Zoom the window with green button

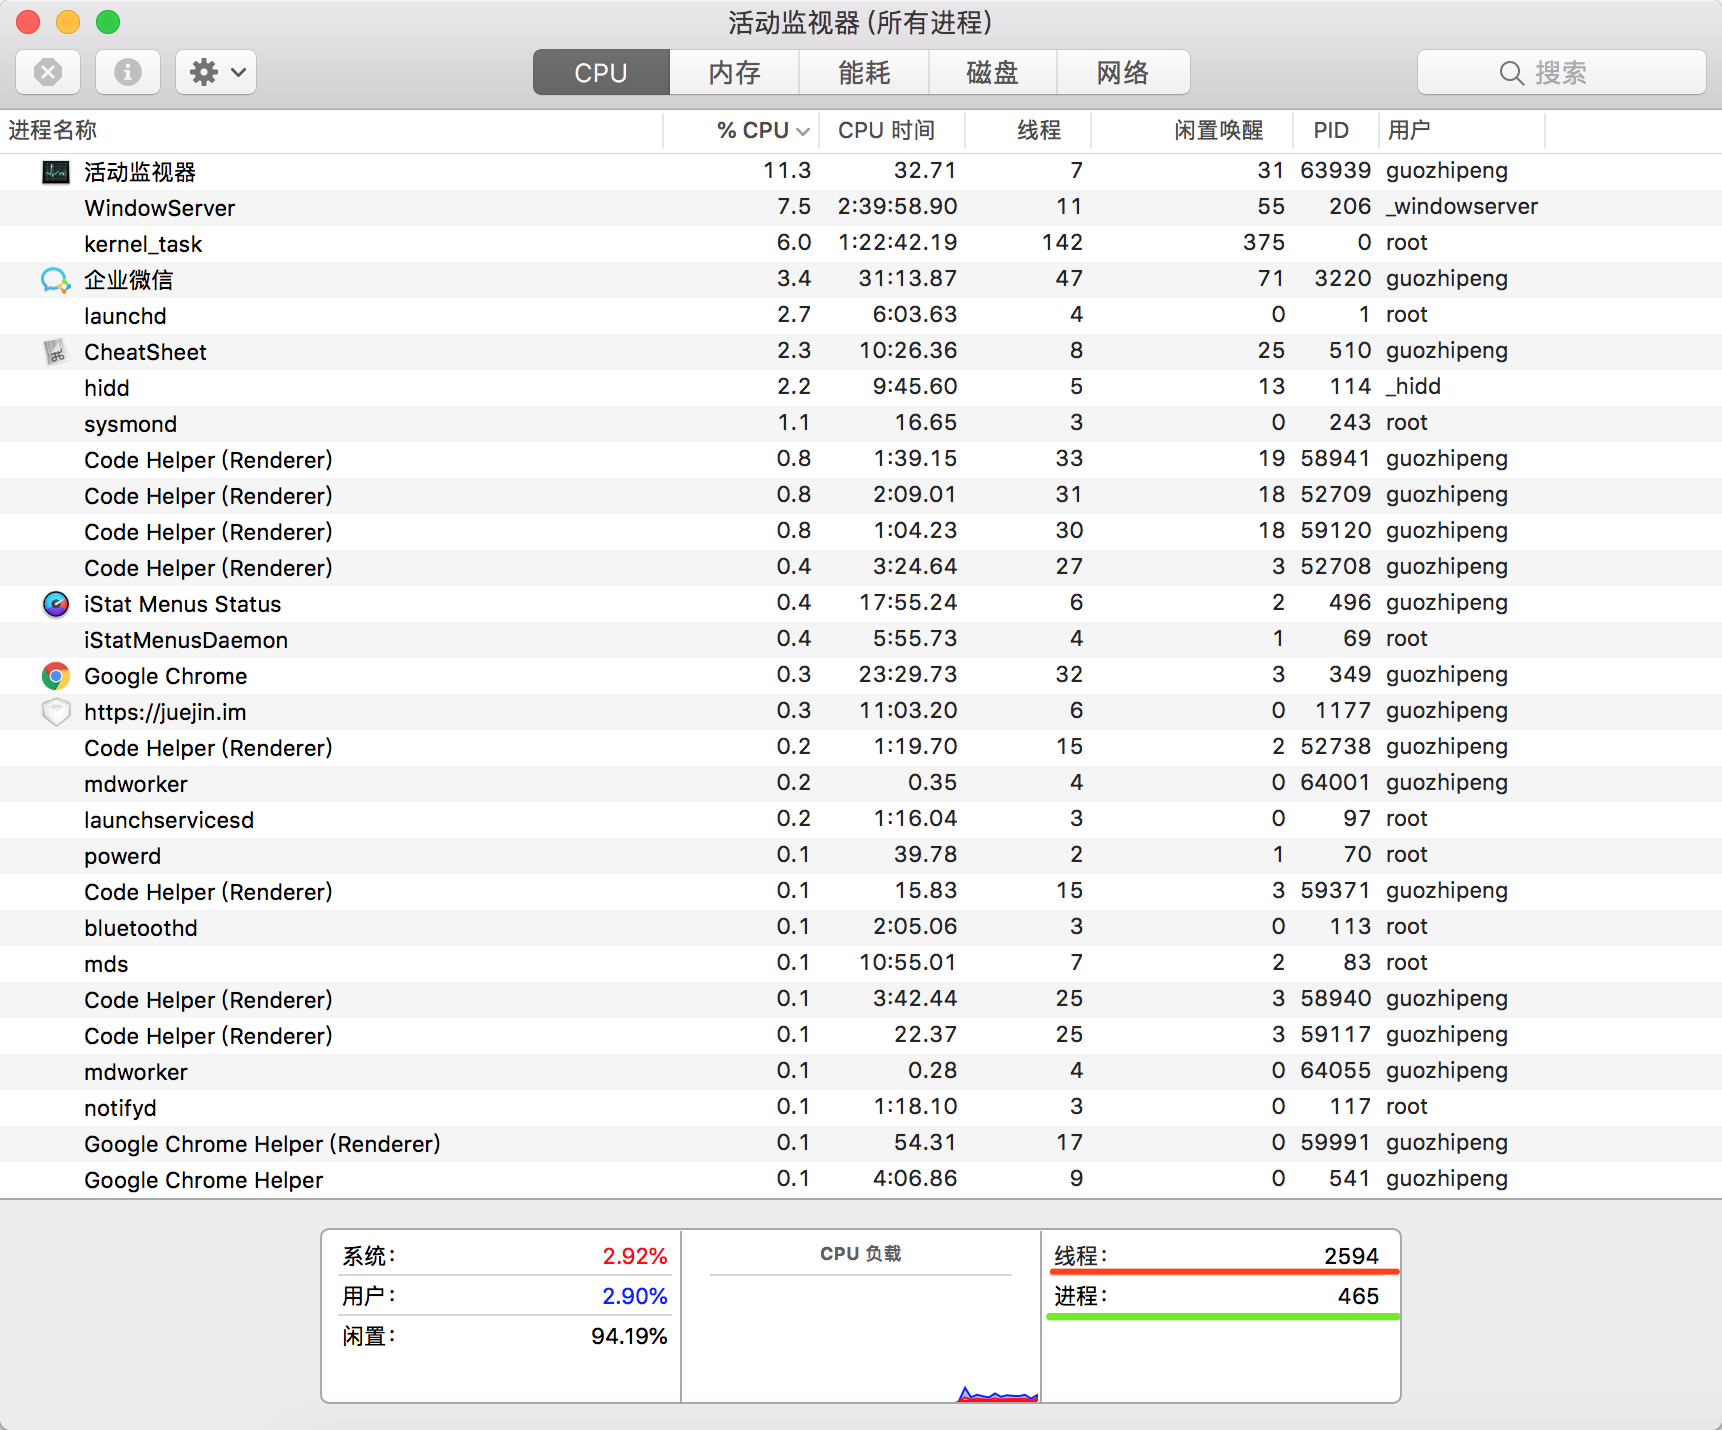[108, 22]
